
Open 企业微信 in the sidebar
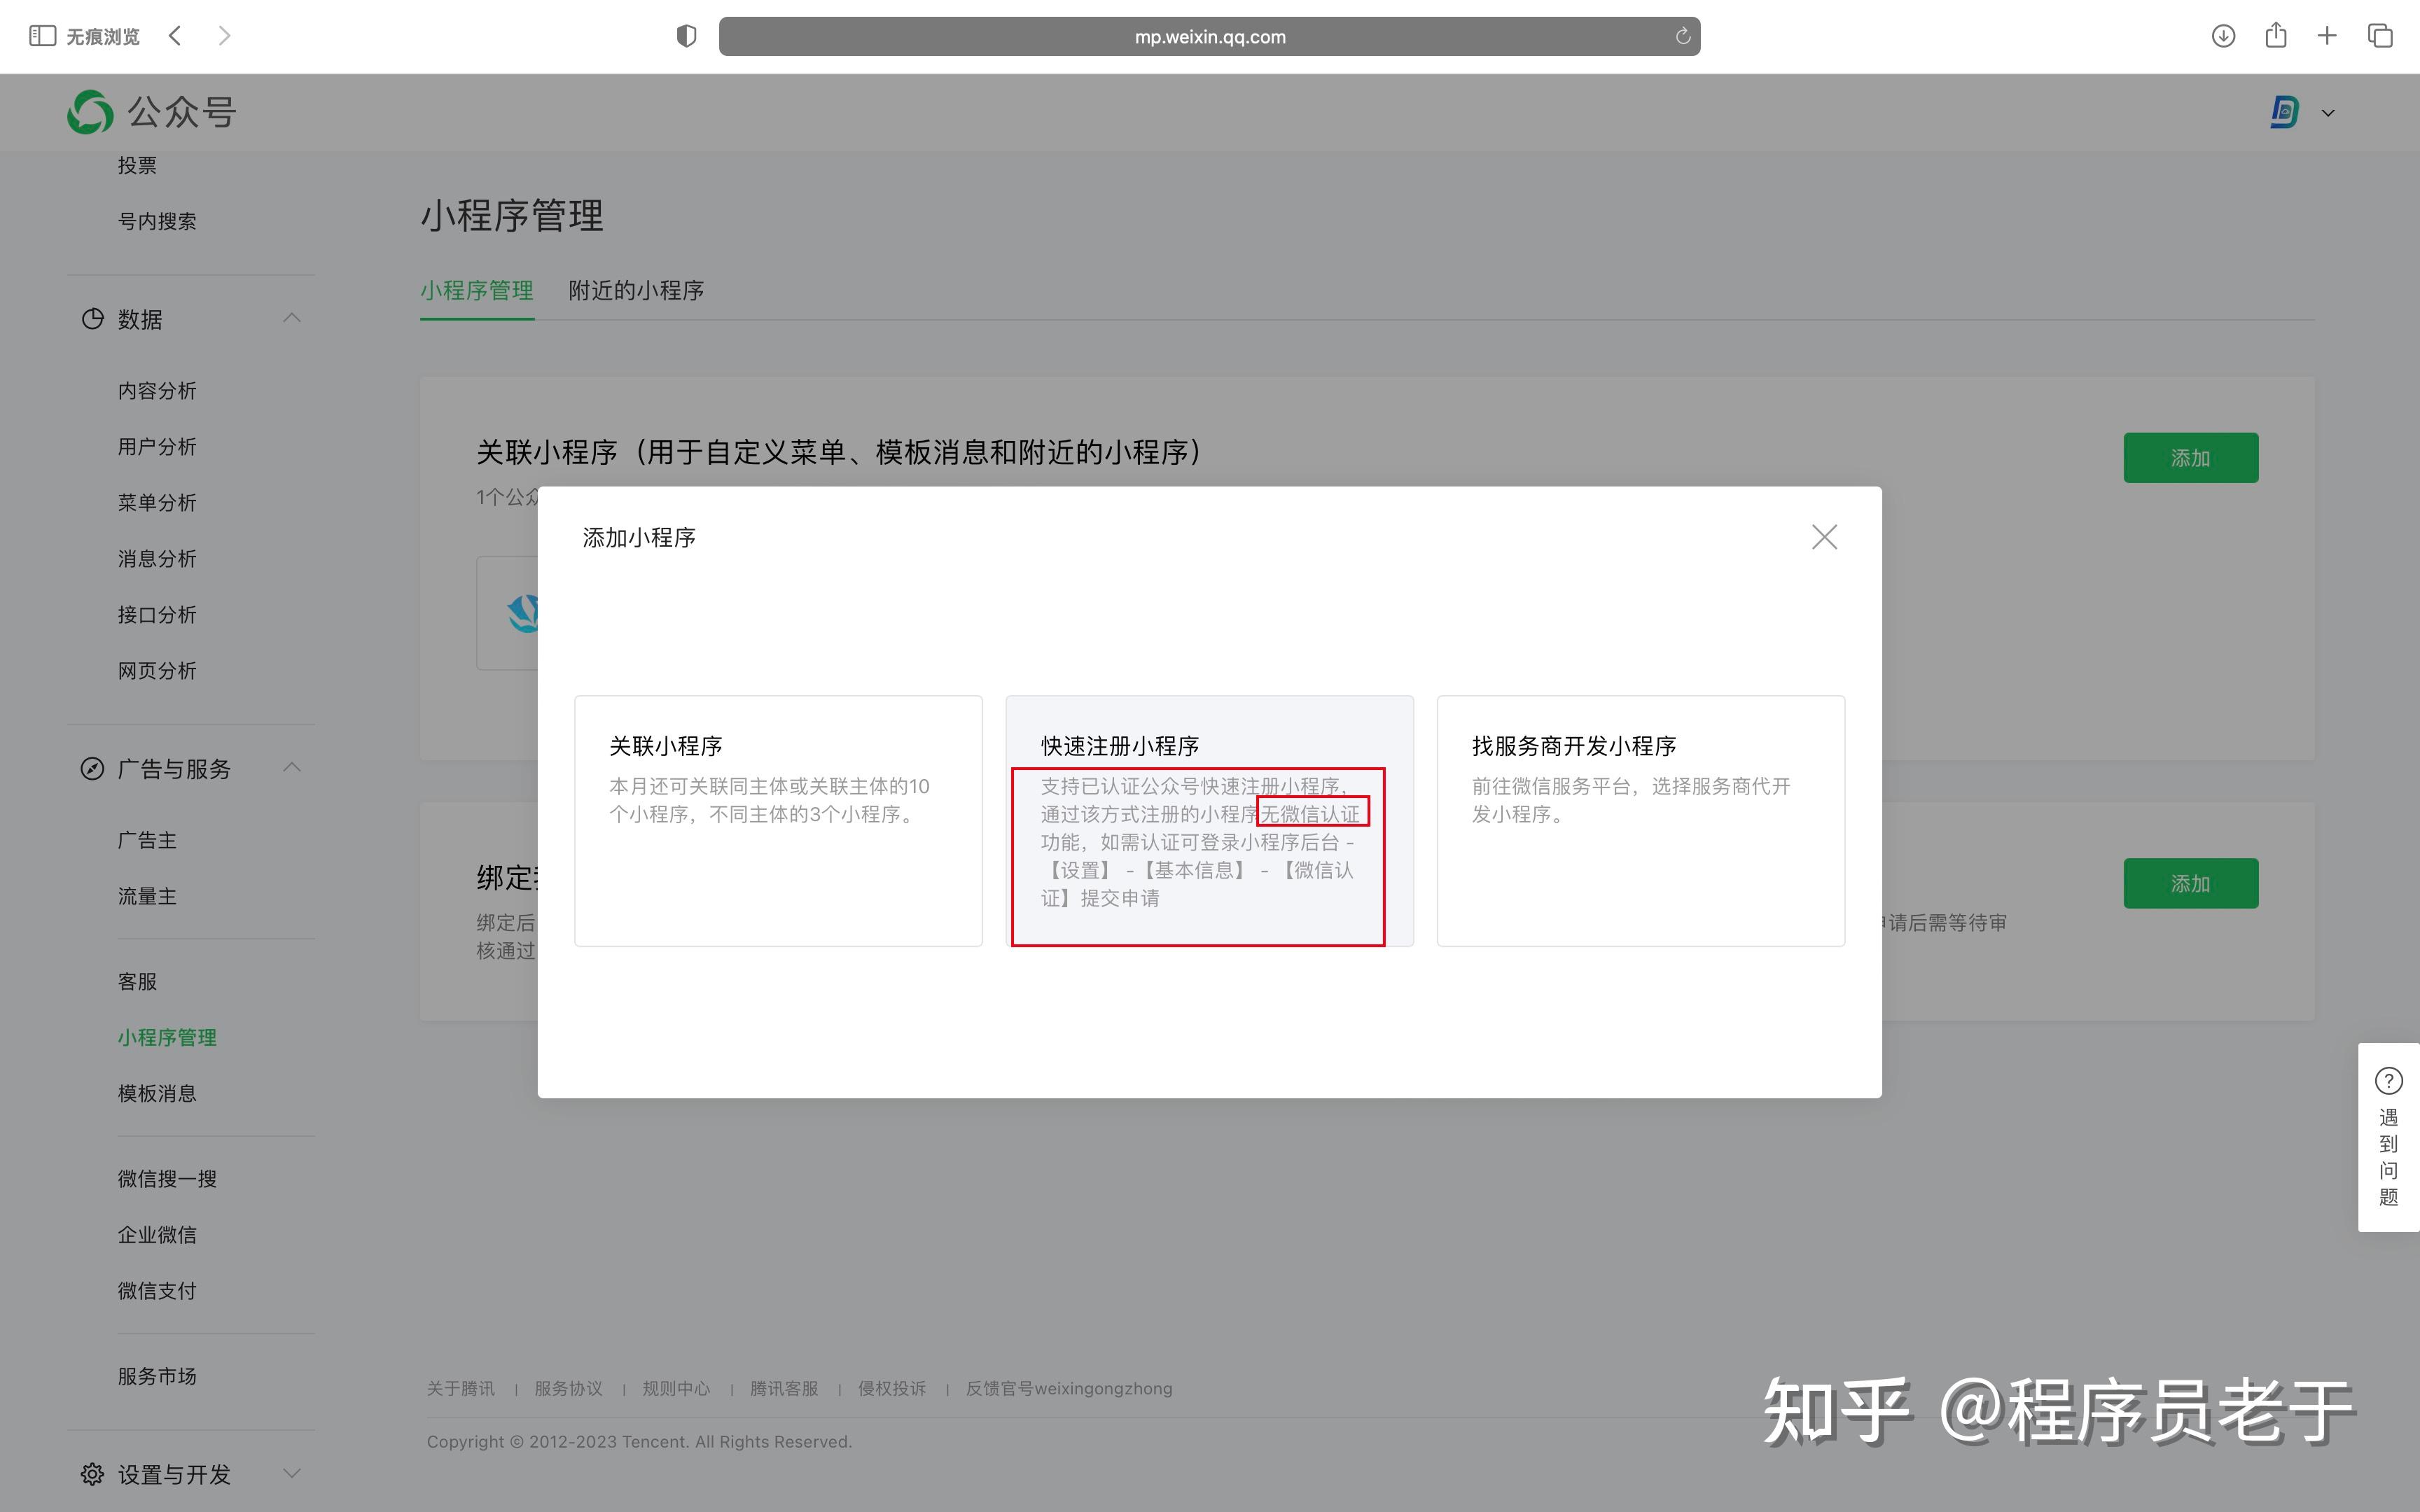pos(157,1235)
